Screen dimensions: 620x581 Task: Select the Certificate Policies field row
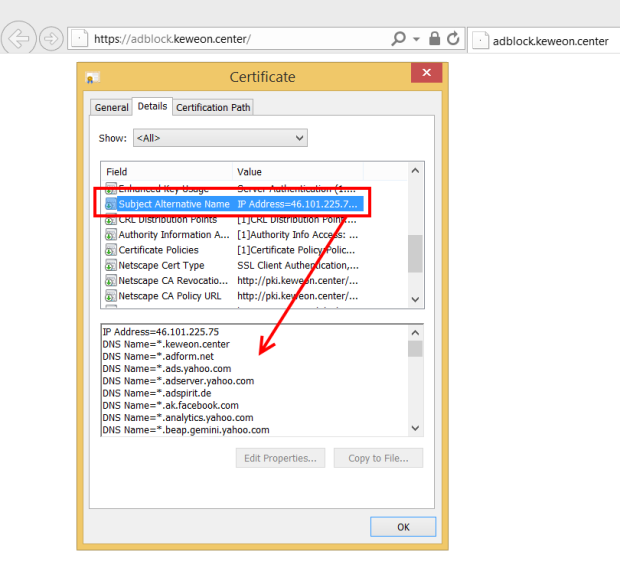tap(158, 250)
